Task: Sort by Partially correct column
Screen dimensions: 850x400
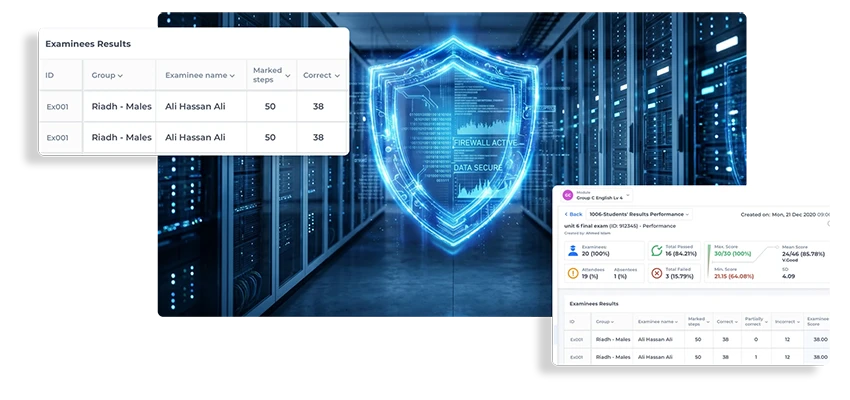Action: click(x=756, y=322)
